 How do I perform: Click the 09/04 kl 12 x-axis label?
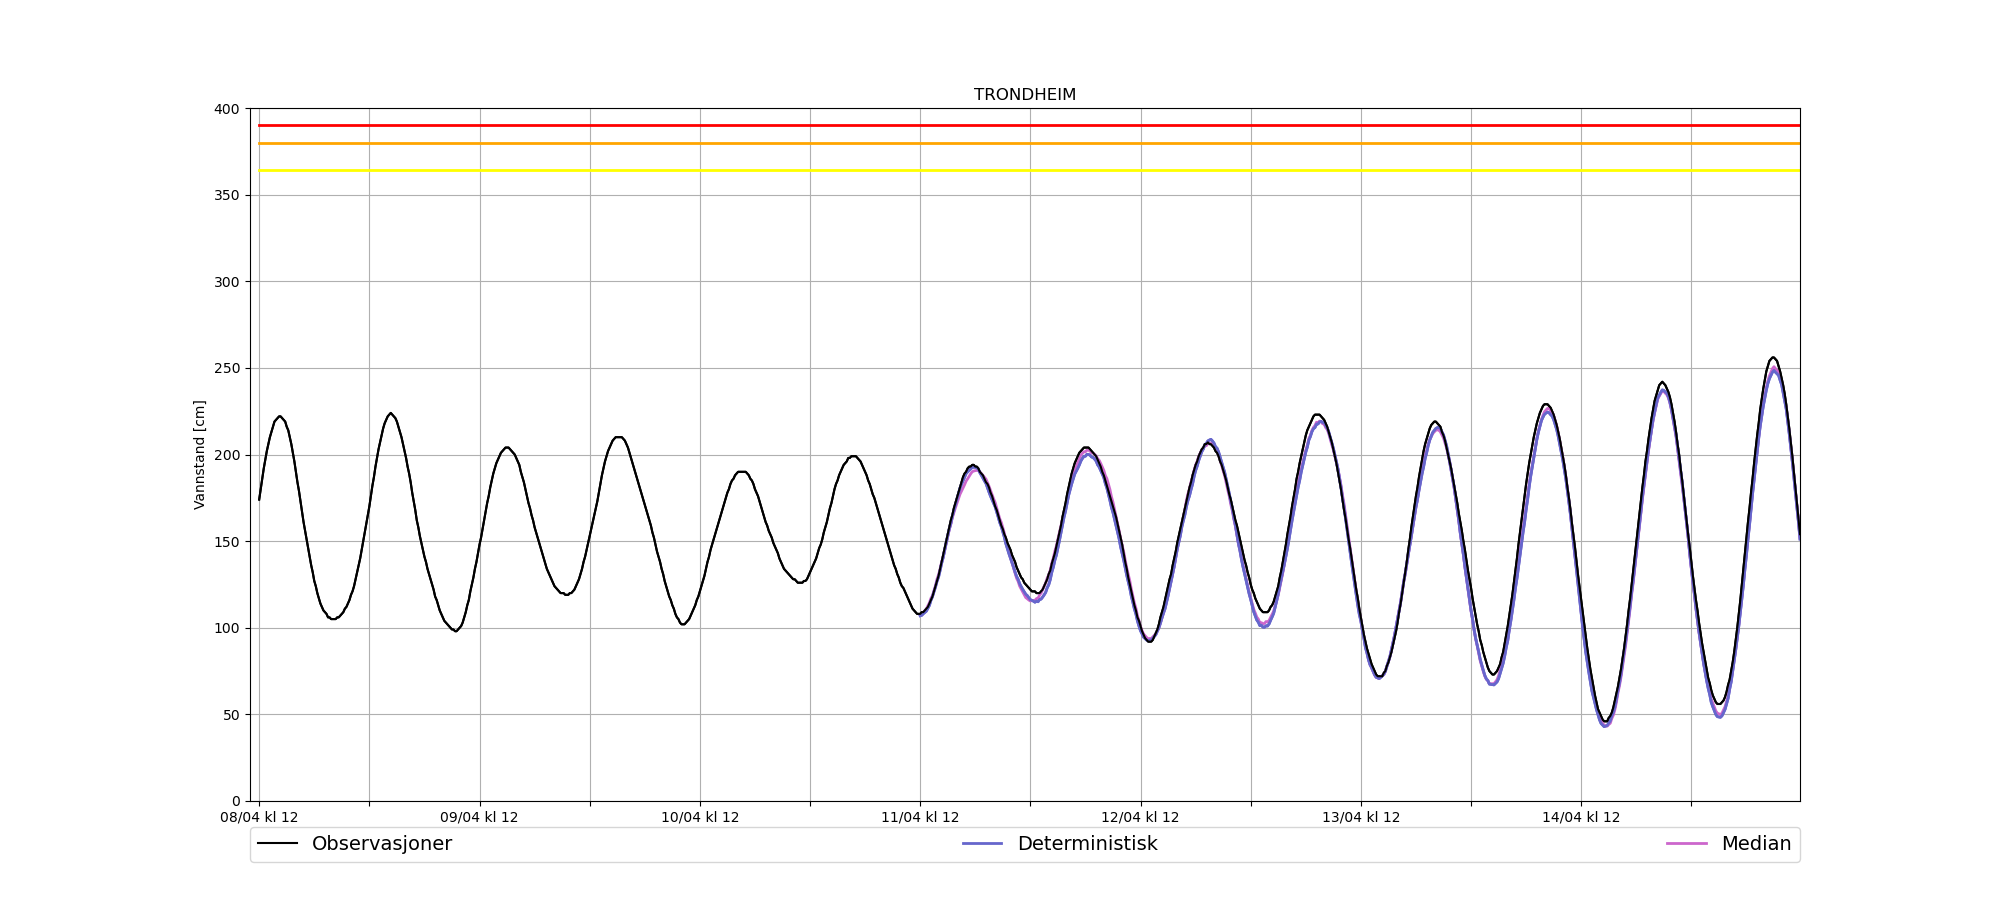click(480, 817)
